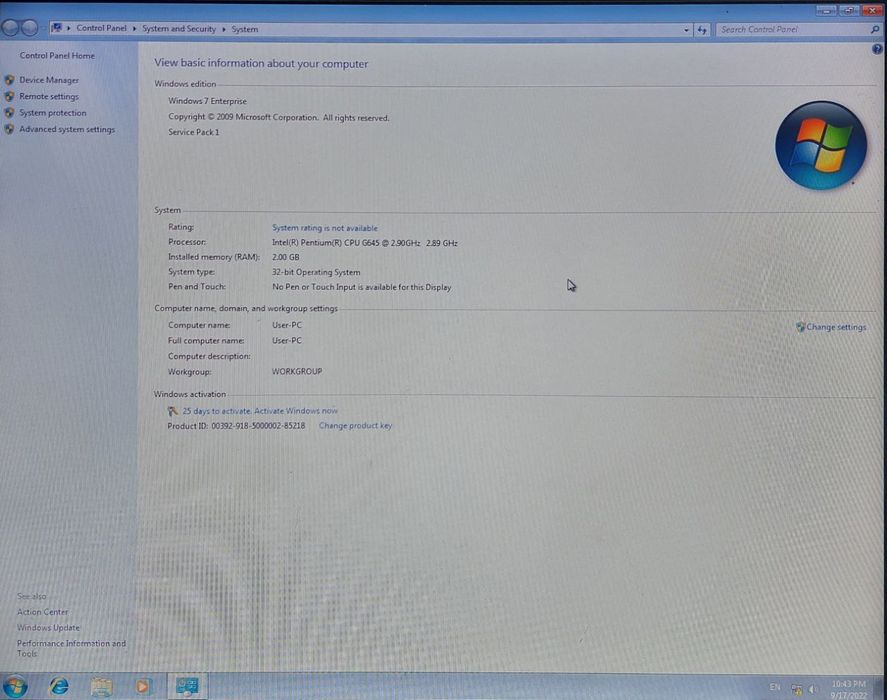Open Advanced system settings
887x700 pixels.
point(67,129)
